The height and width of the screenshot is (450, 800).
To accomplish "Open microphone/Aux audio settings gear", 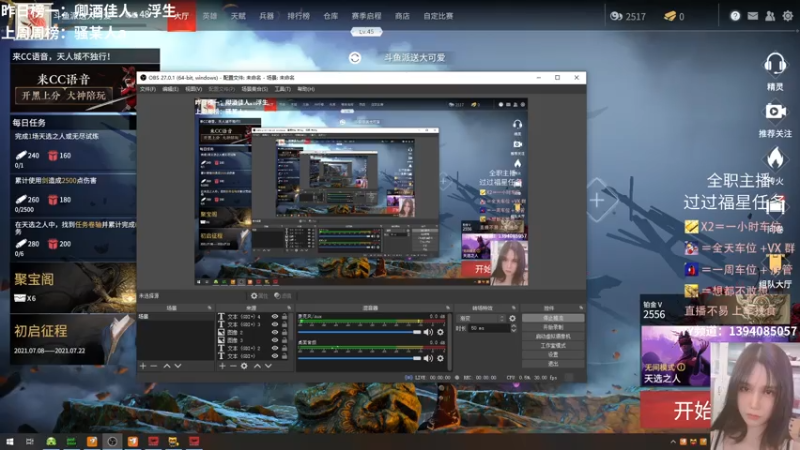I will [440, 332].
